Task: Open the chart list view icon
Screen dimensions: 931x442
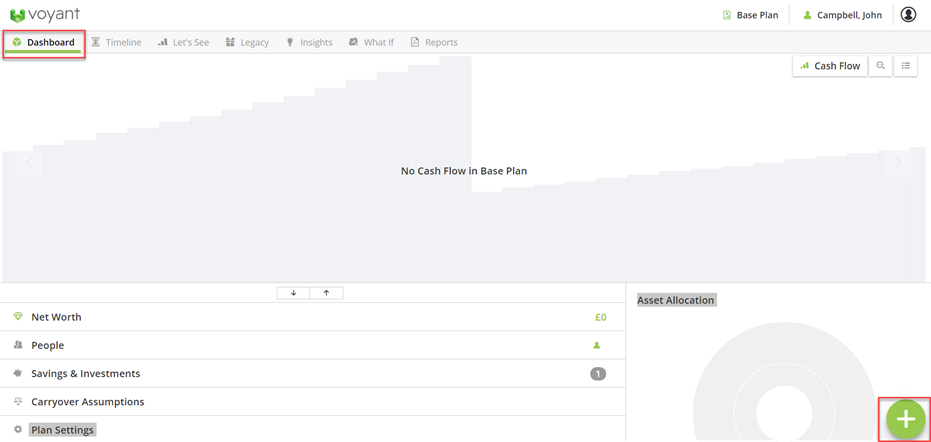Action: (x=905, y=66)
